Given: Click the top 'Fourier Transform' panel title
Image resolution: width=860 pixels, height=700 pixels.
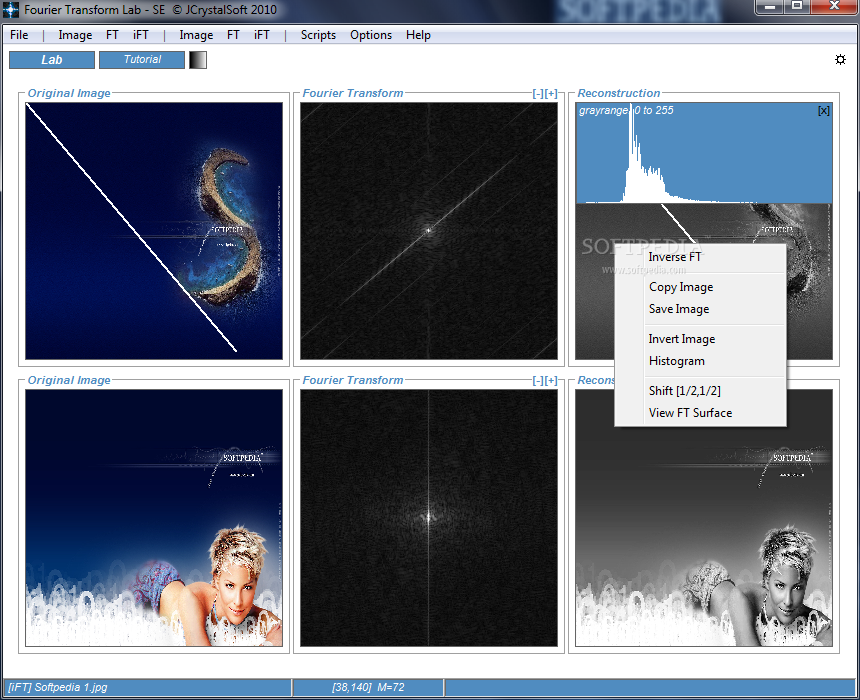Looking at the screenshot, I should point(353,93).
